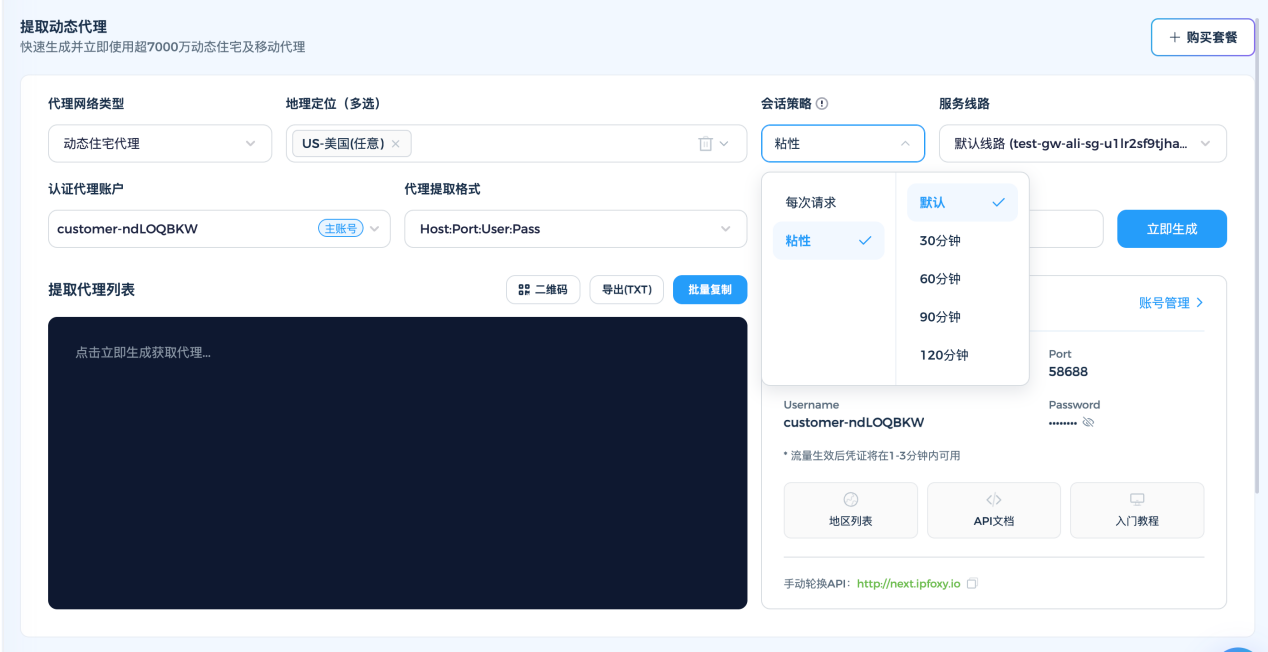
Task: Open the 账号管理 link
Action: click(x=1171, y=303)
